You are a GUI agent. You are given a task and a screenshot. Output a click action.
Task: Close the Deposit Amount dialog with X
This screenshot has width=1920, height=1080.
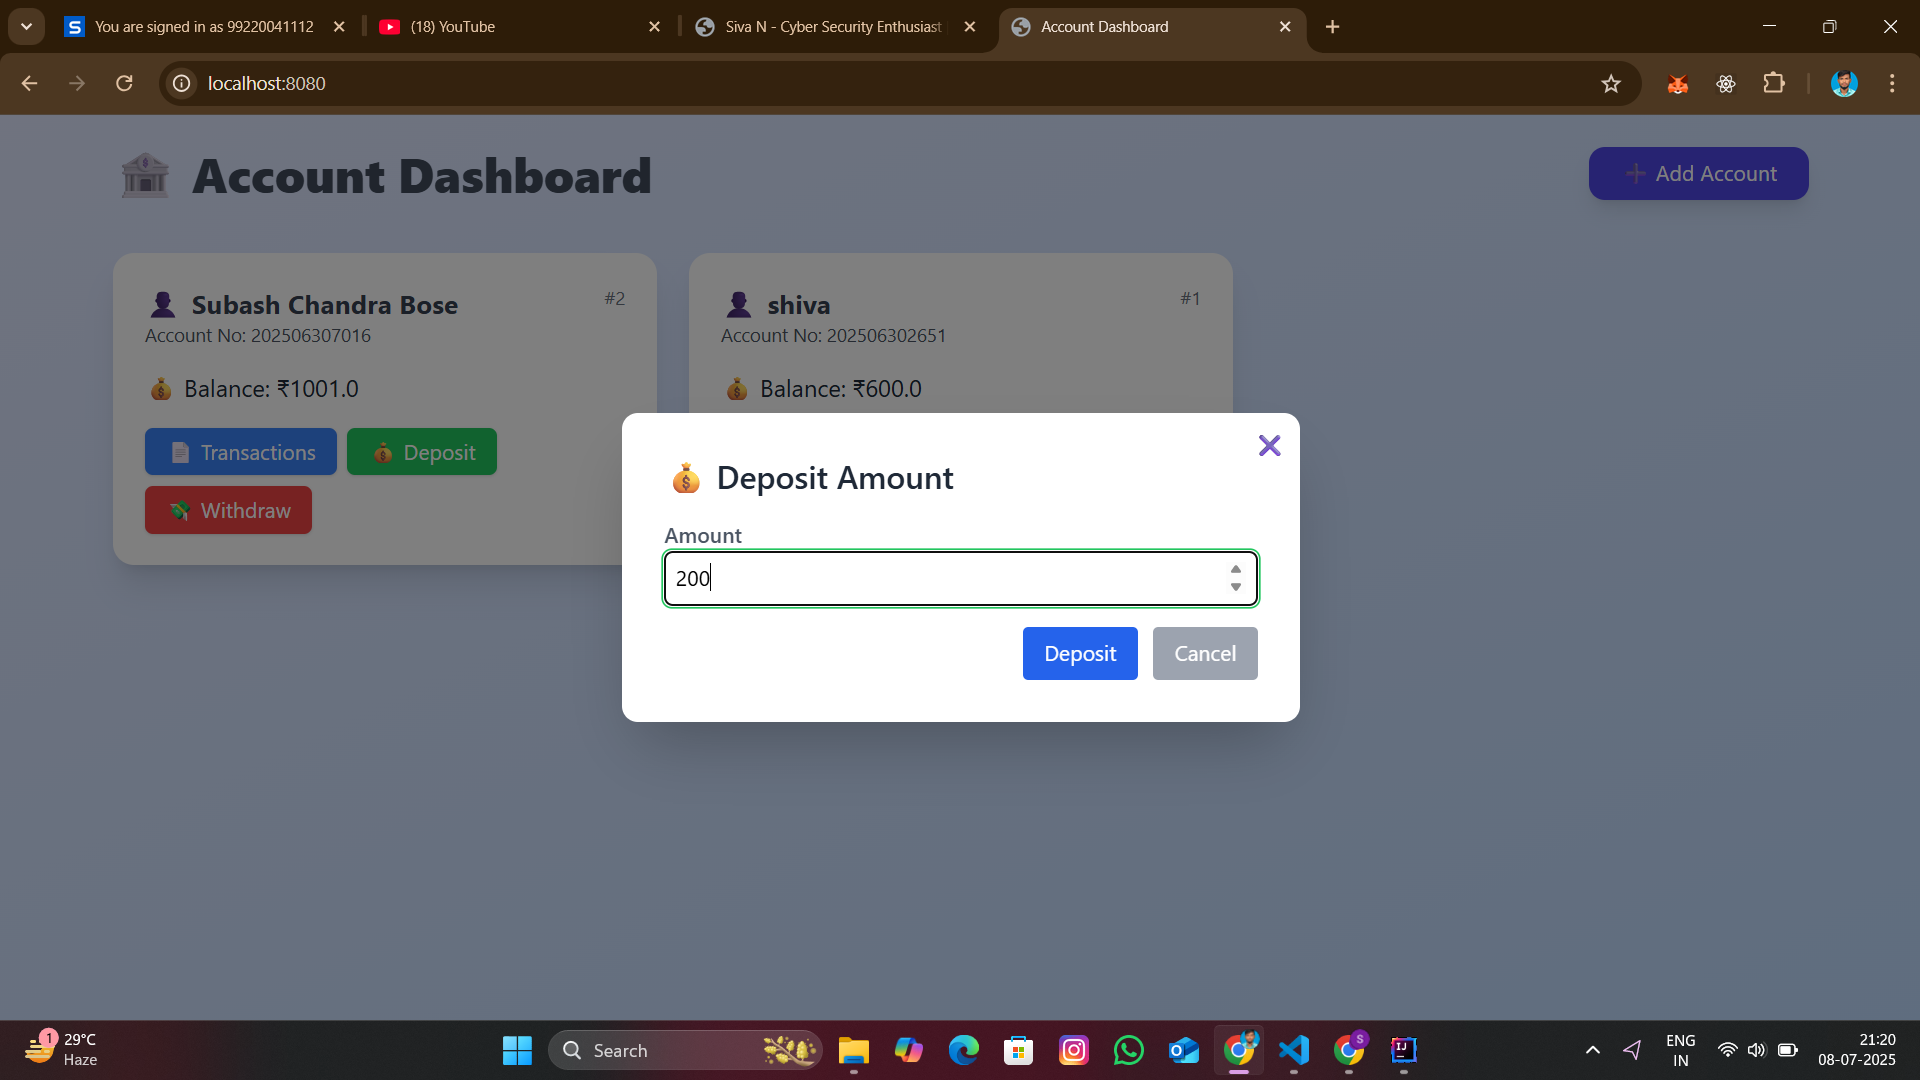[1269, 445]
